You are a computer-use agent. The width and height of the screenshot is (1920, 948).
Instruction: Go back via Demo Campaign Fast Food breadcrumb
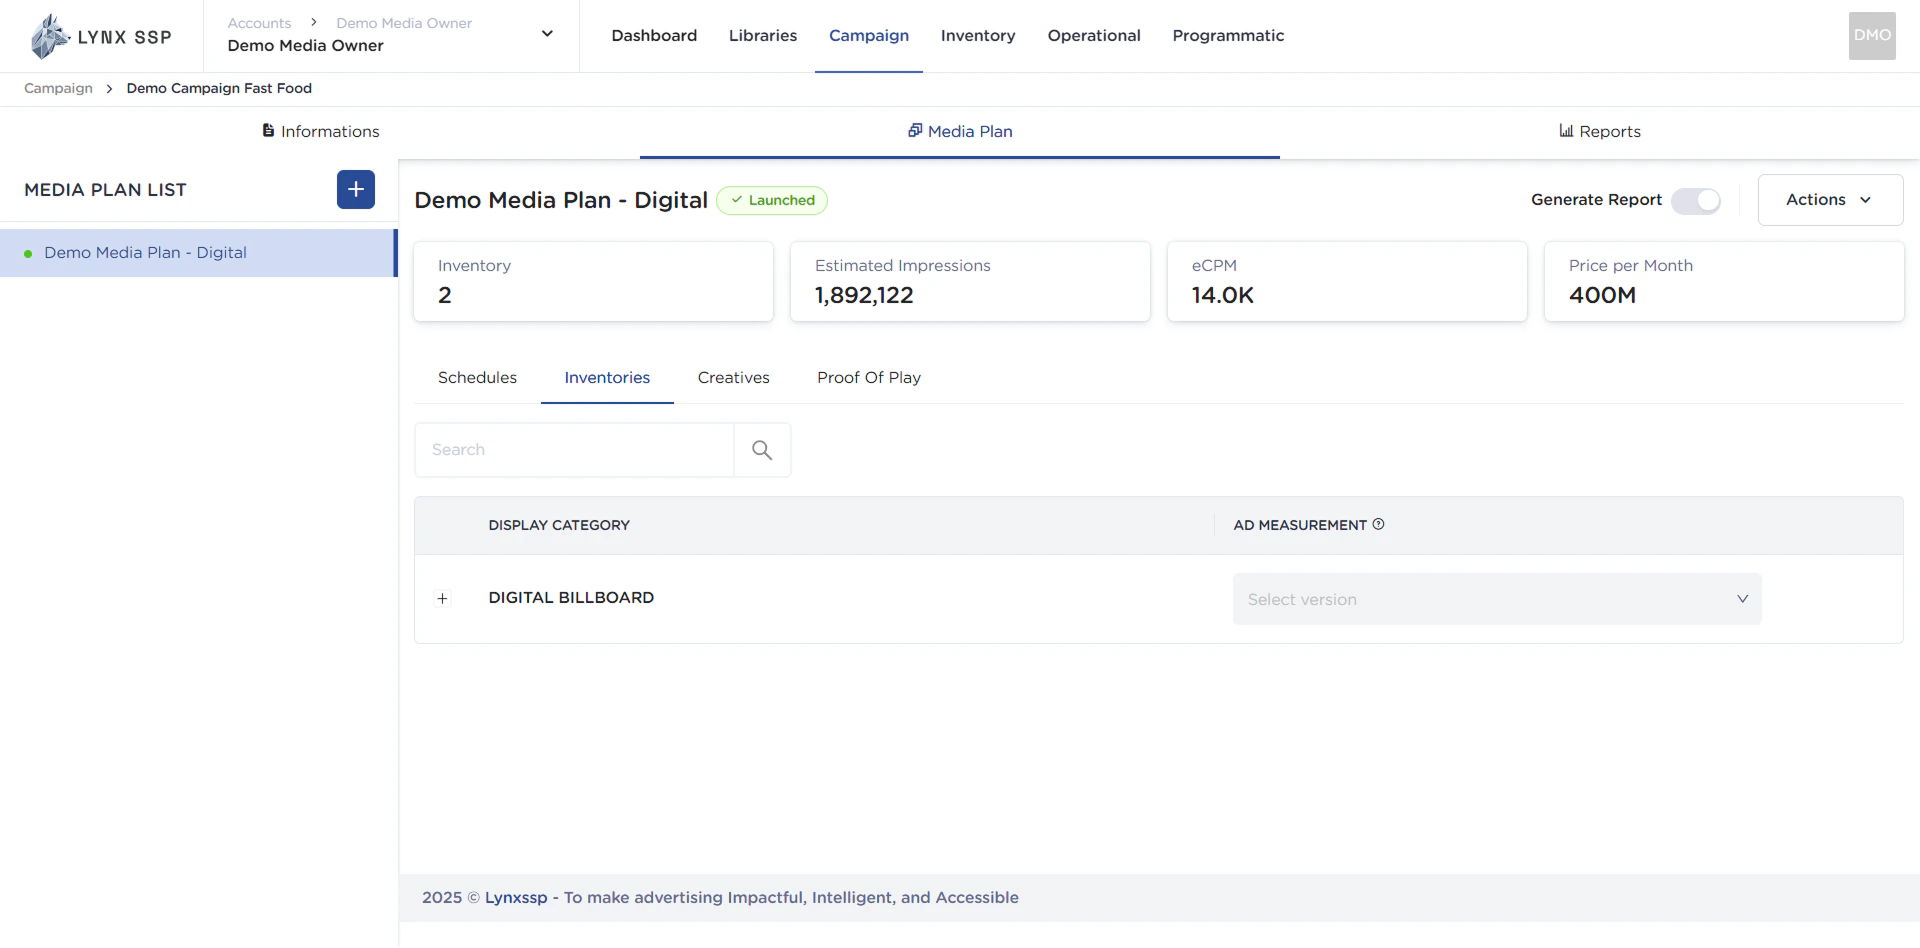click(219, 88)
